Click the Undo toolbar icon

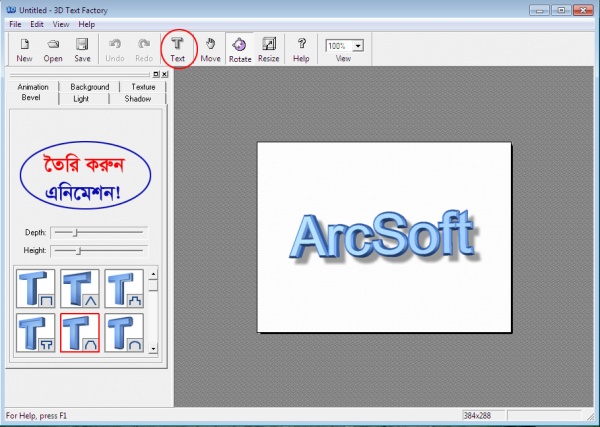(114, 50)
